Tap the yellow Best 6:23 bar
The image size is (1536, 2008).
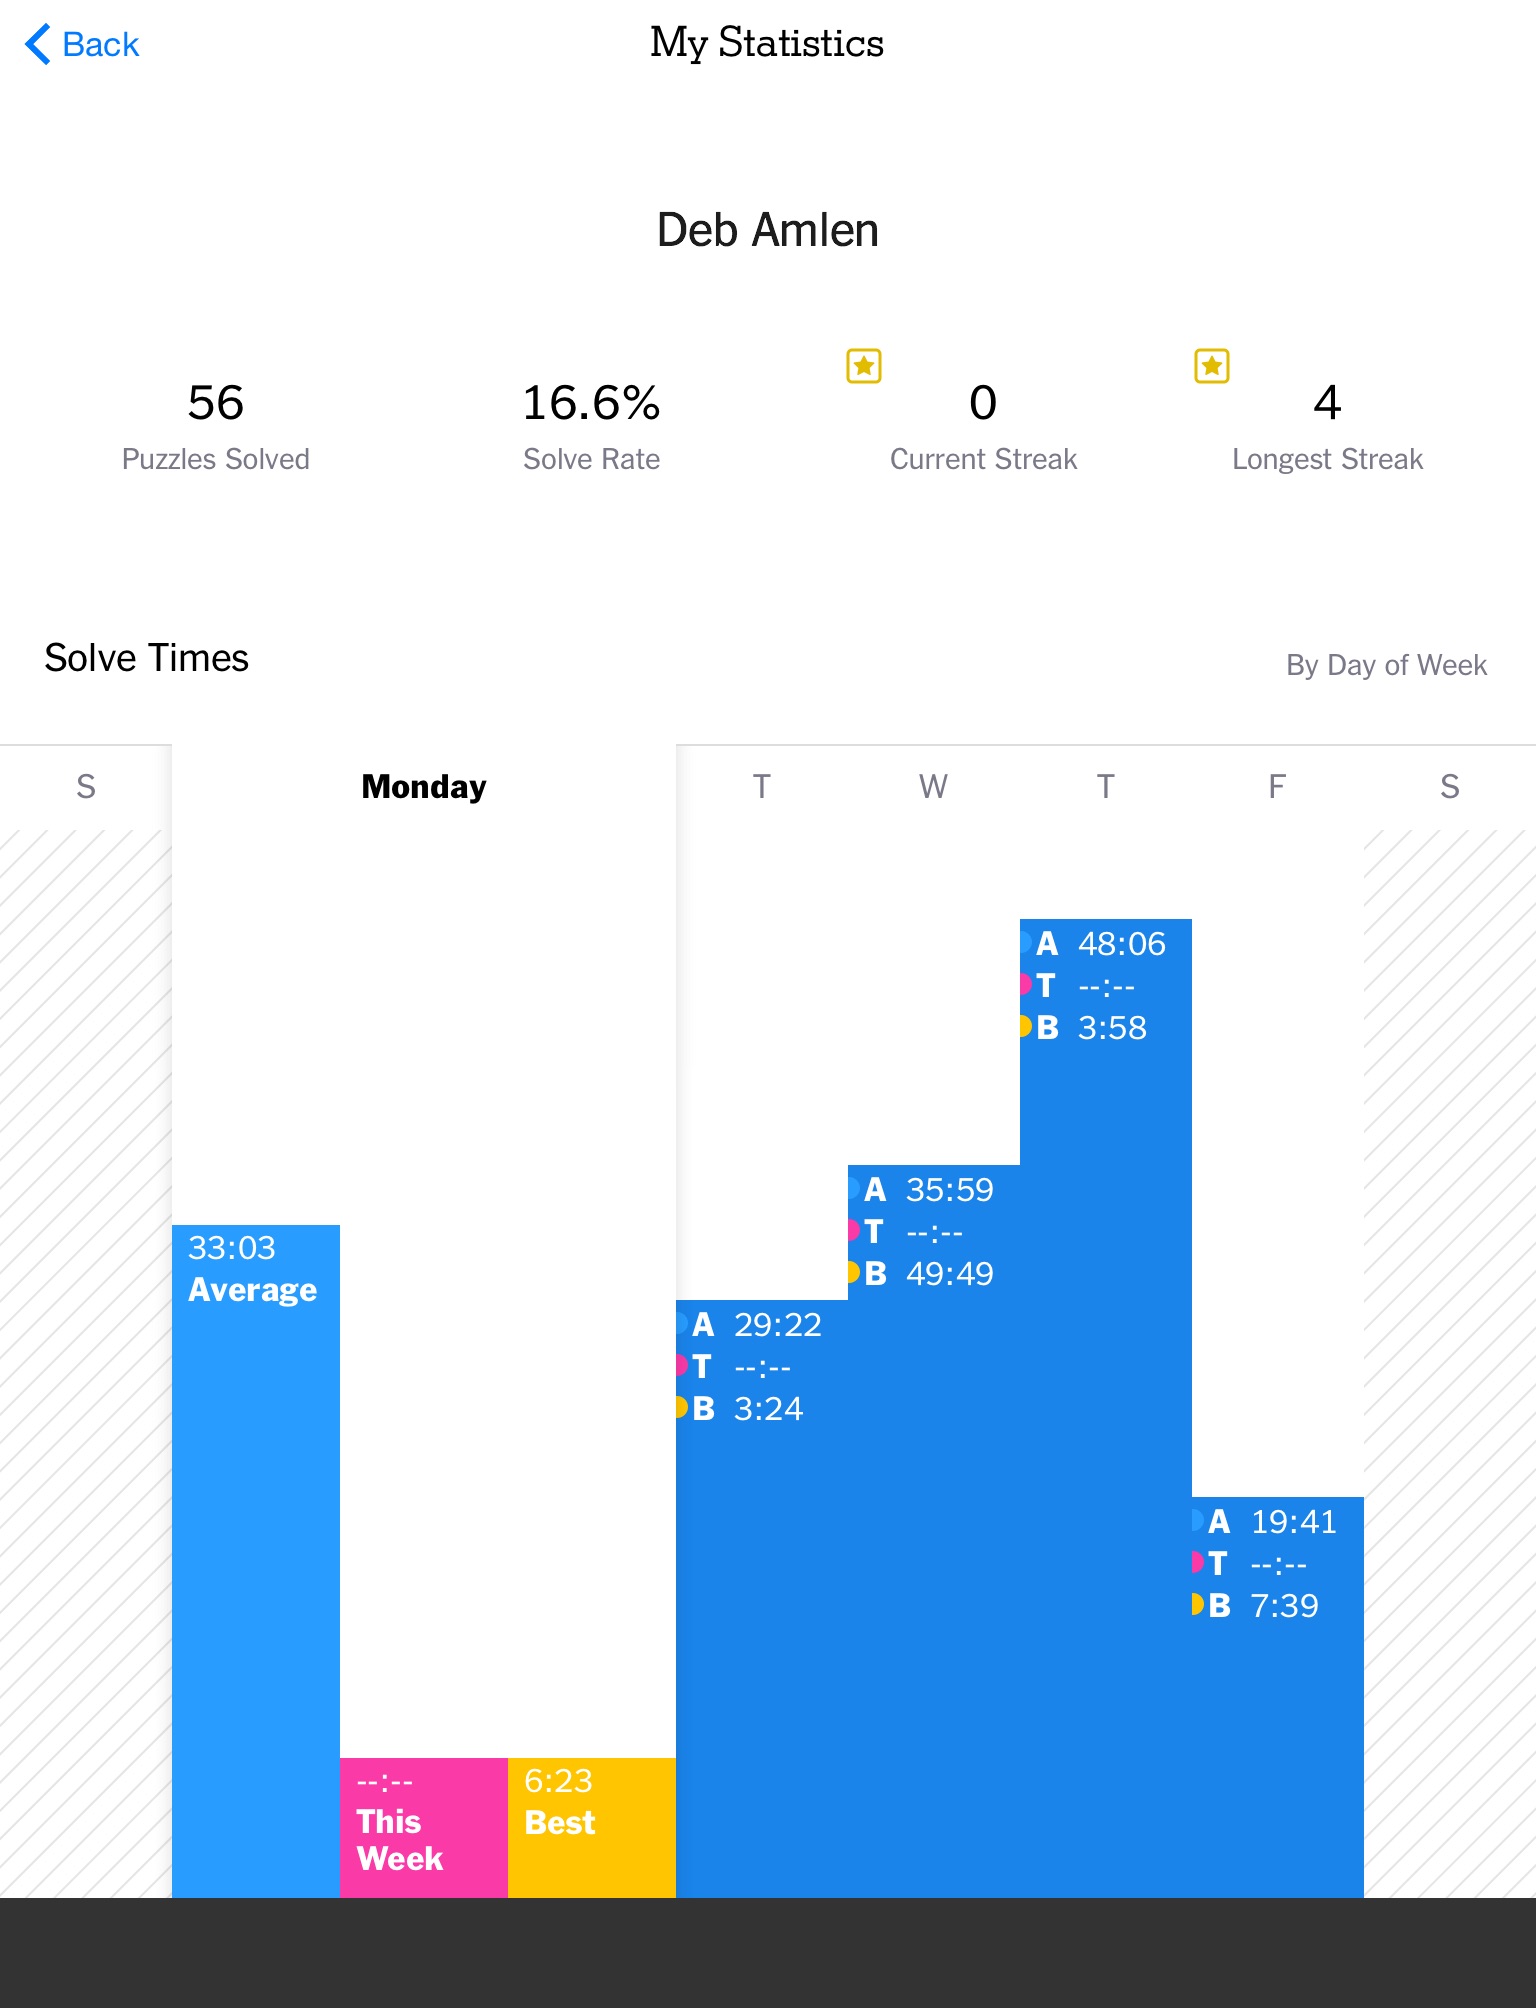click(592, 1828)
